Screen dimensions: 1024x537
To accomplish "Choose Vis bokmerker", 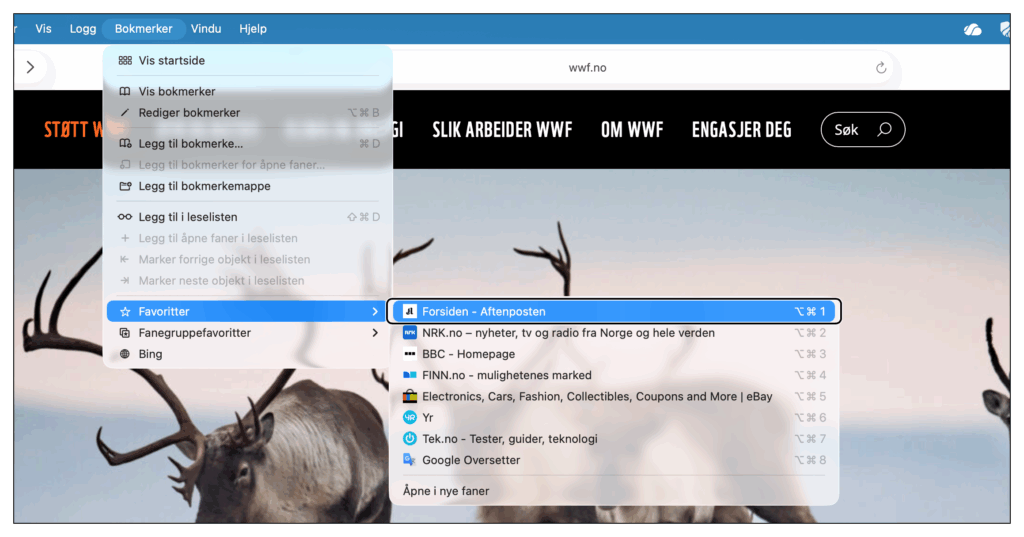I will (x=248, y=91).
